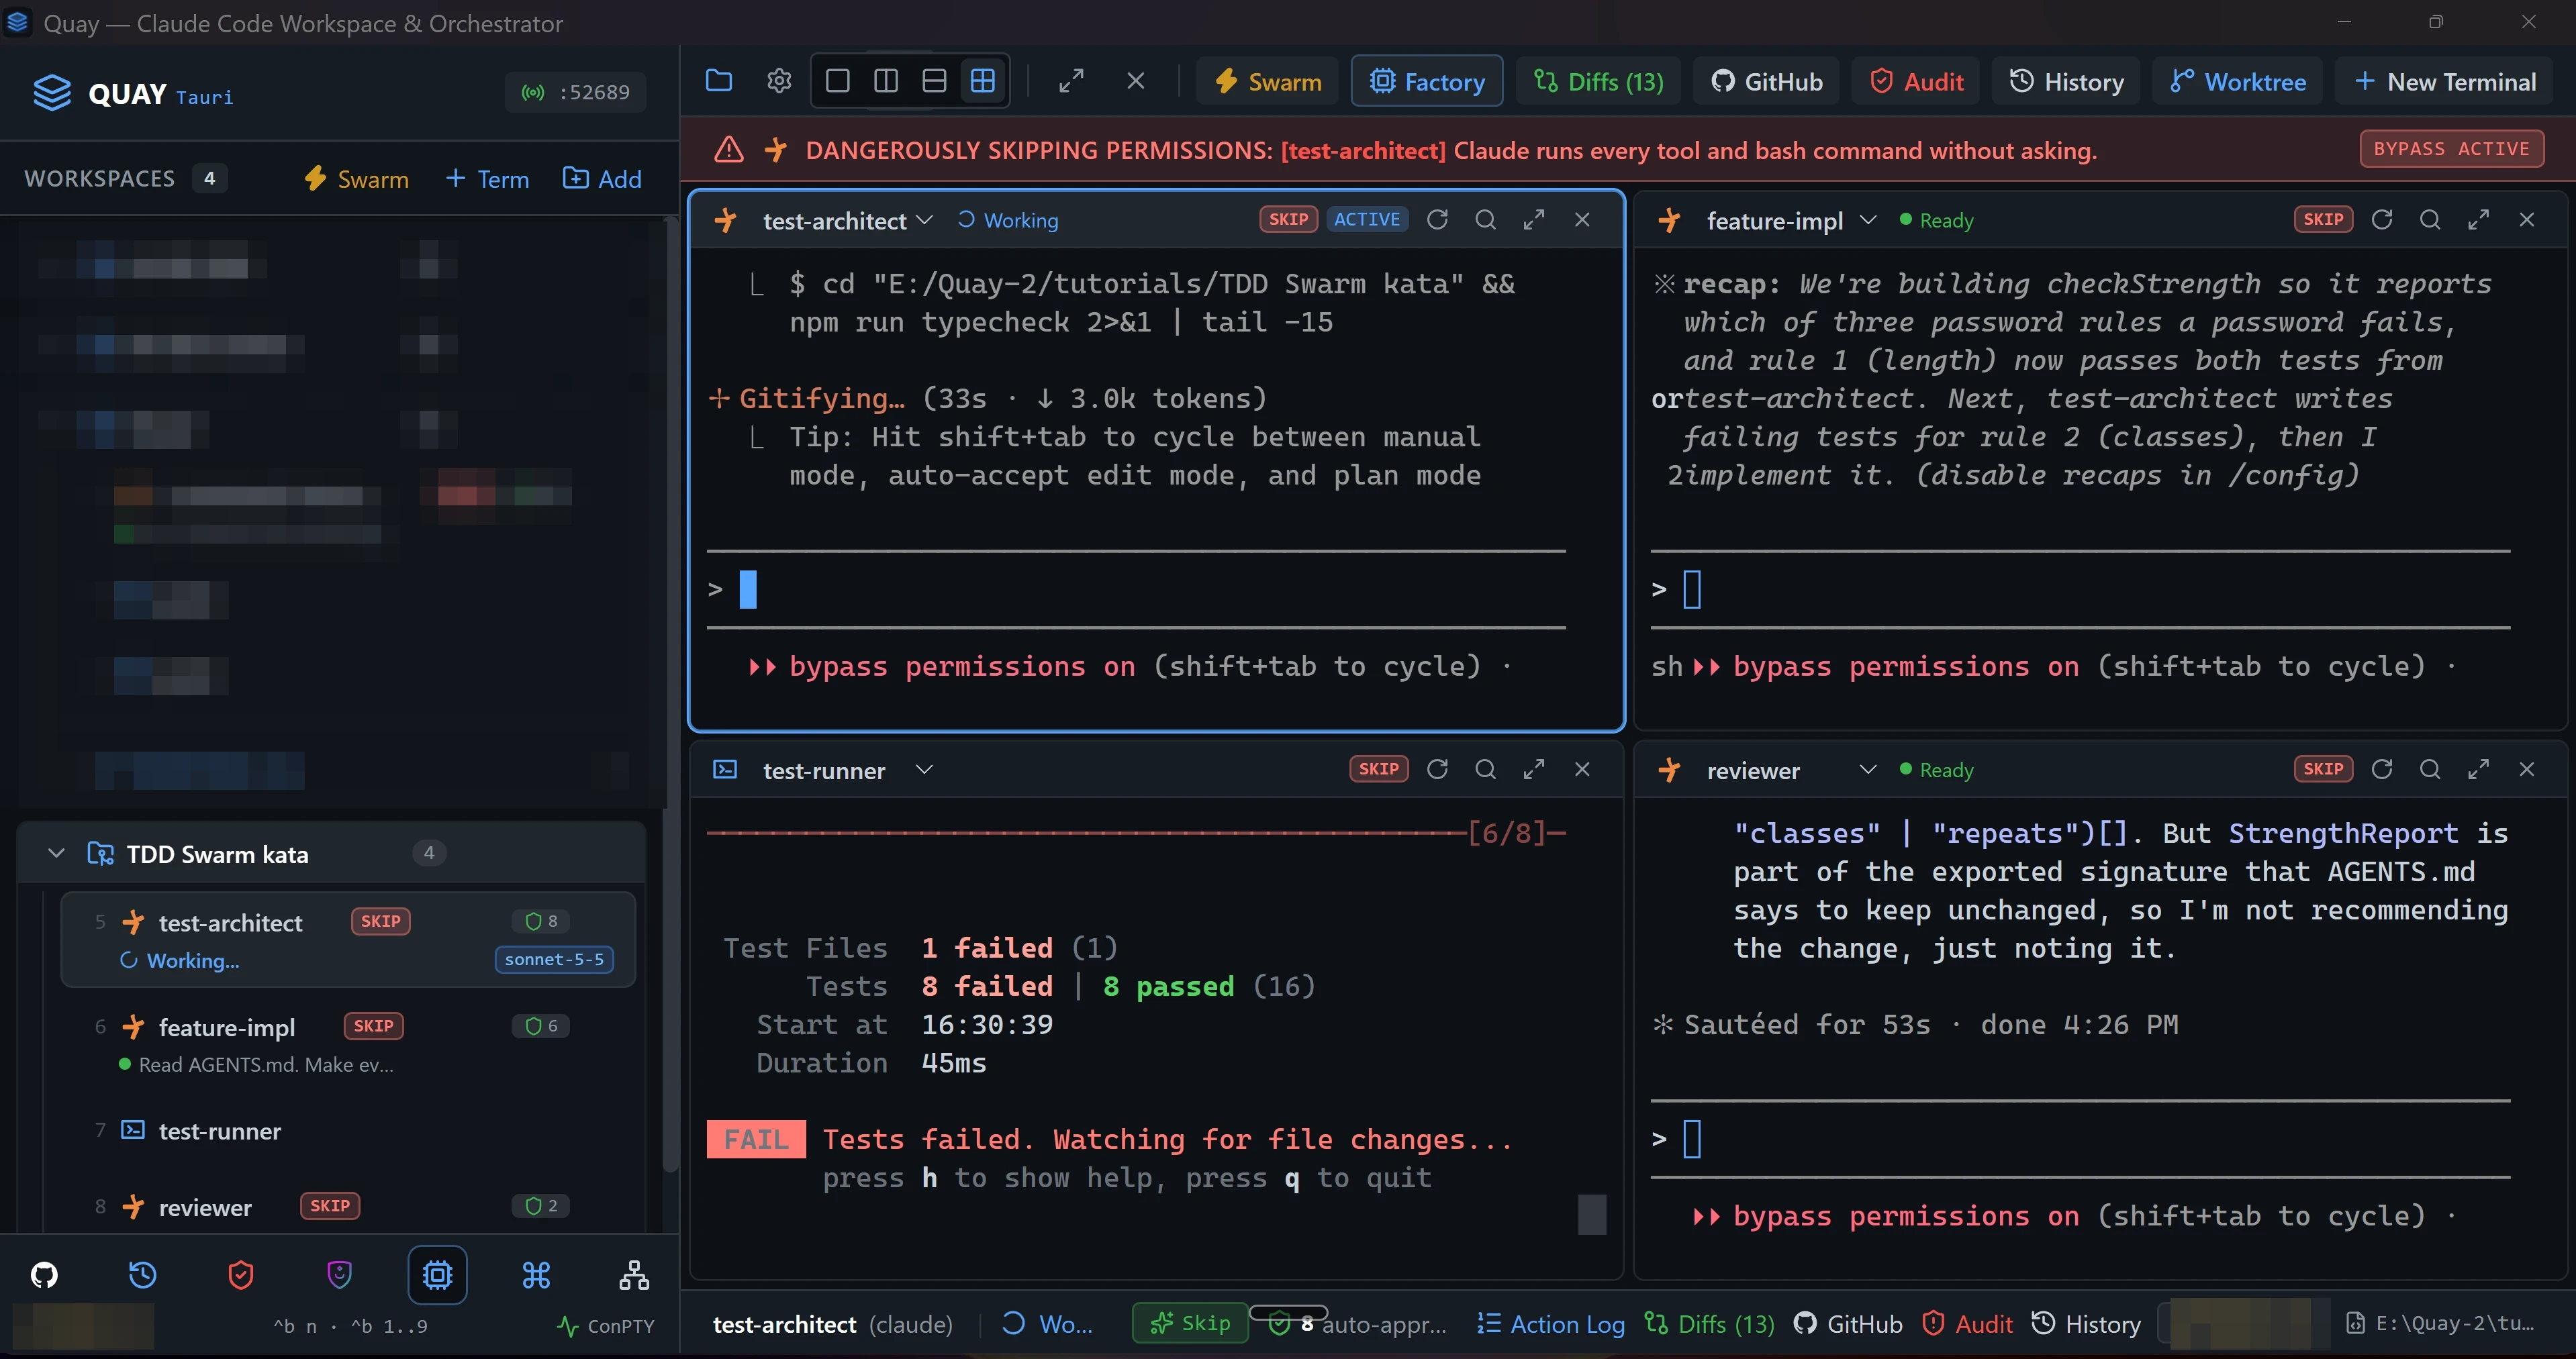Search within the reviewer pane

(x=2430, y=769)
